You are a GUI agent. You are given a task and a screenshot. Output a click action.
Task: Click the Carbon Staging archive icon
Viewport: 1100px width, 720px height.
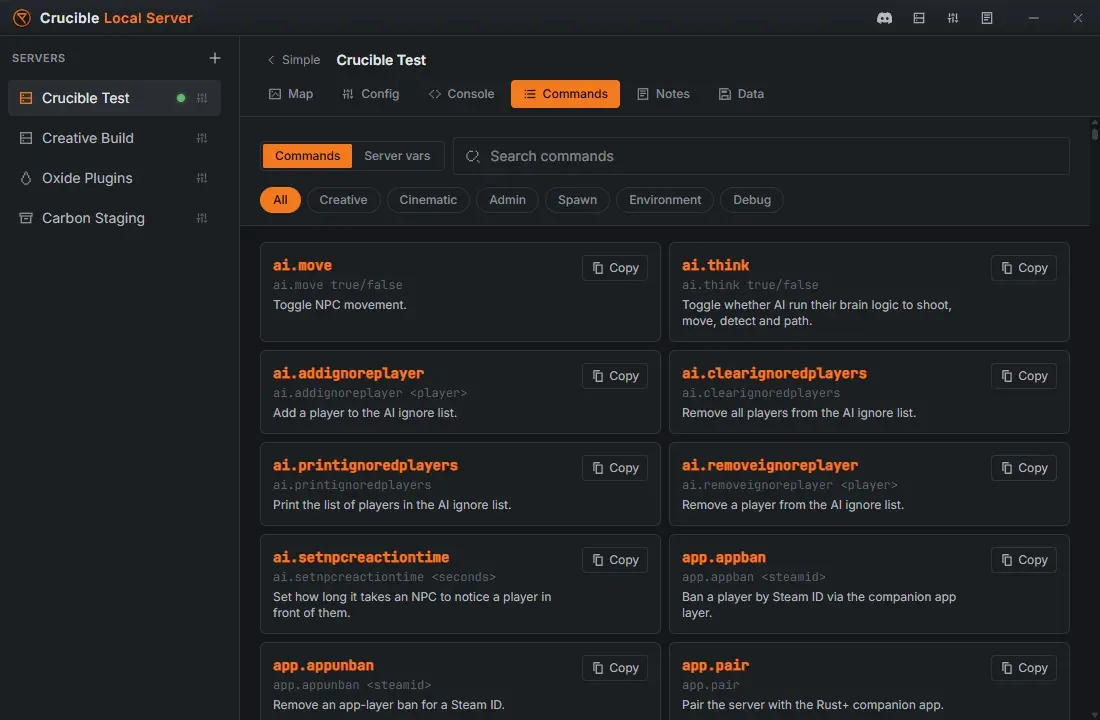[x=26, y=218]
